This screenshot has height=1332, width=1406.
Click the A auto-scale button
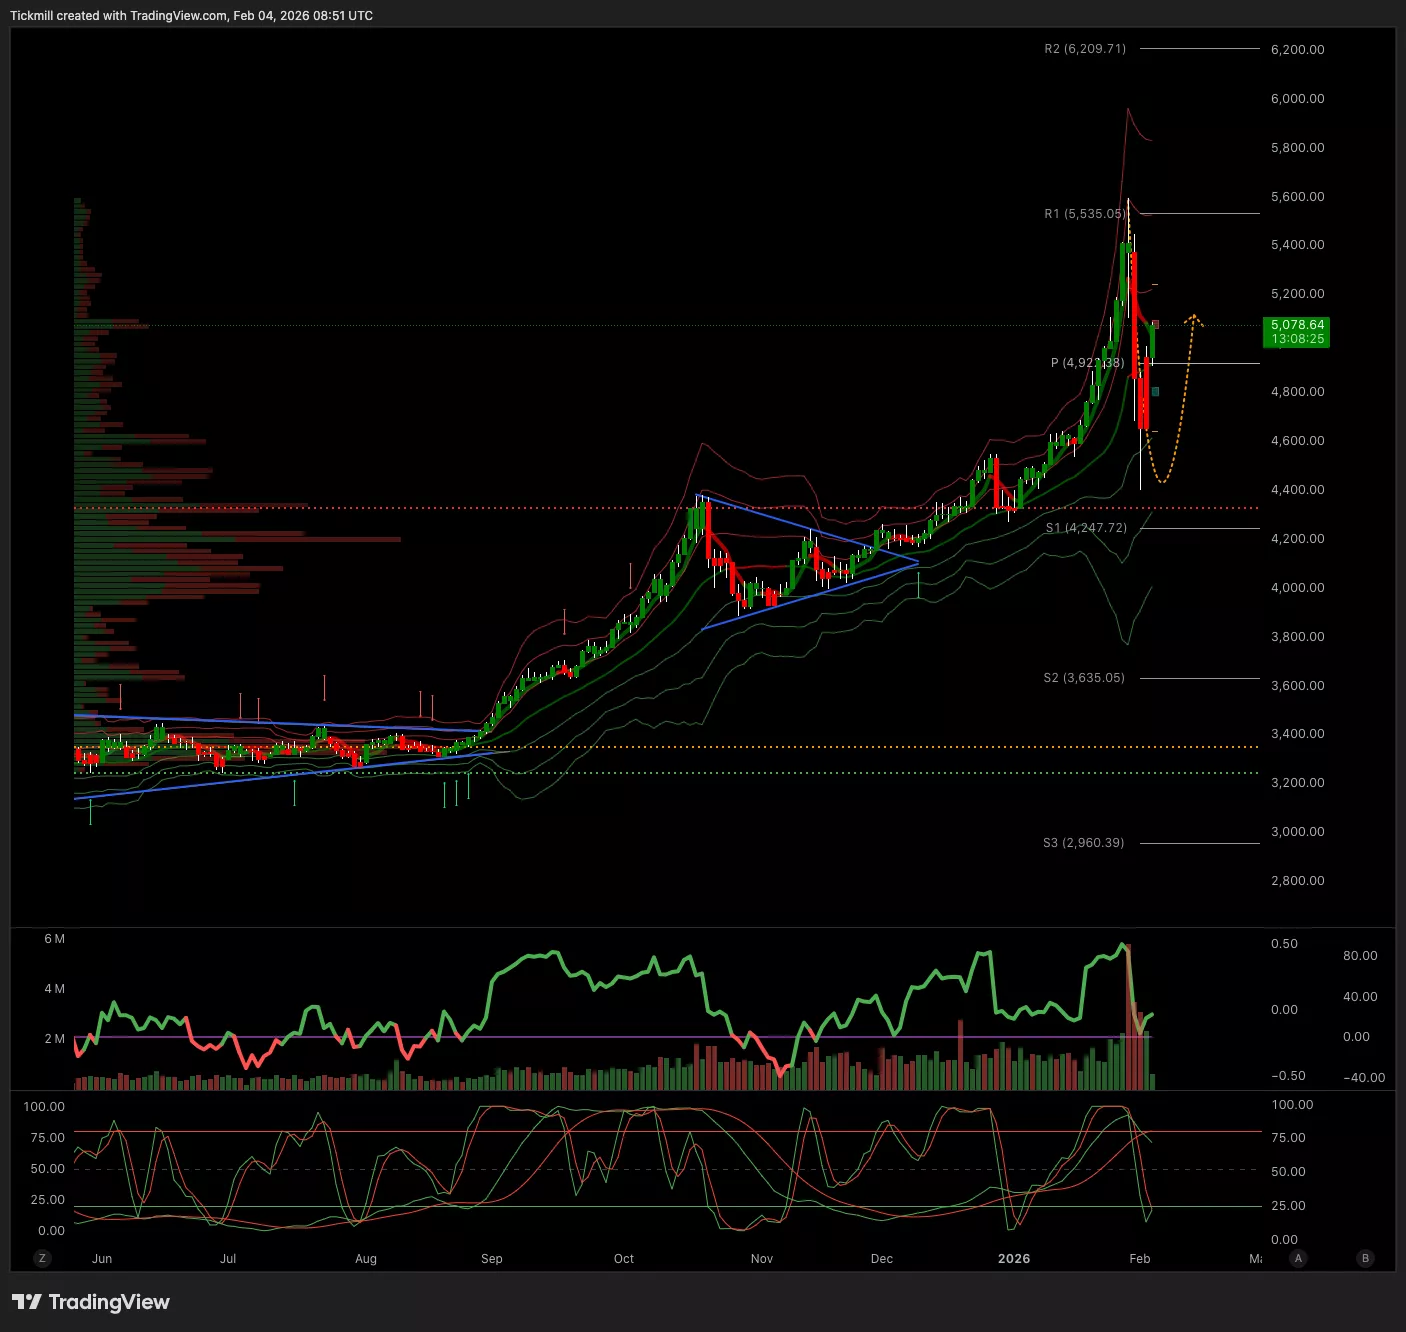[x=1298, y=1258]
